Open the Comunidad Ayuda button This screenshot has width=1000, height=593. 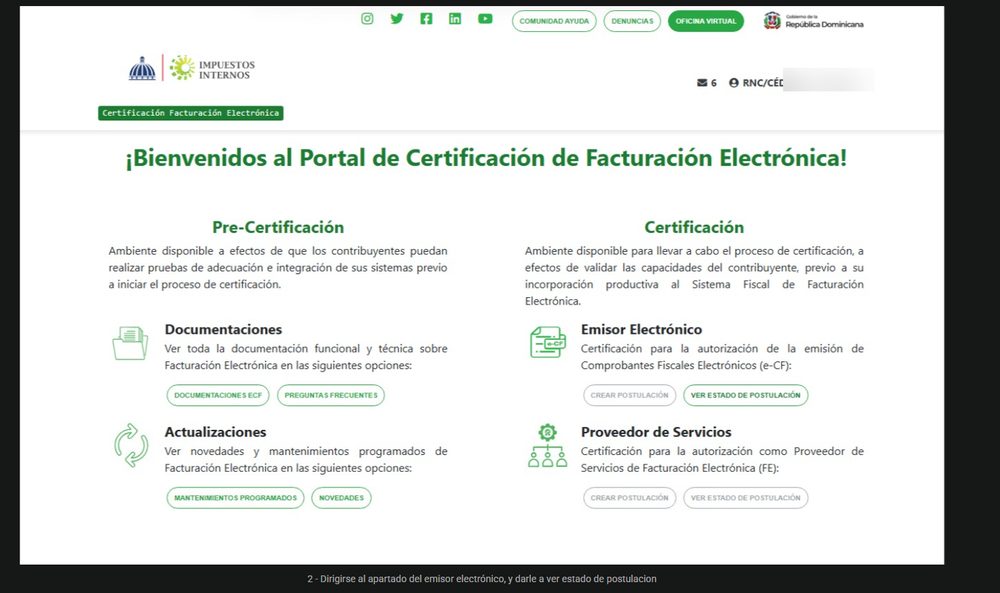point(554,21)
